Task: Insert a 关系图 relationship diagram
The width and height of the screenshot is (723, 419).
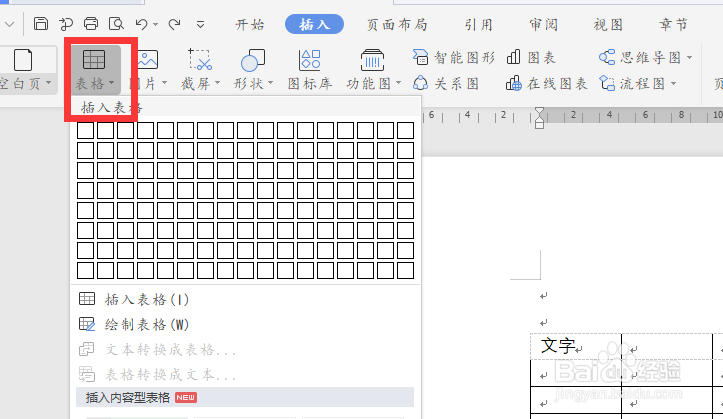Action: 445,83
